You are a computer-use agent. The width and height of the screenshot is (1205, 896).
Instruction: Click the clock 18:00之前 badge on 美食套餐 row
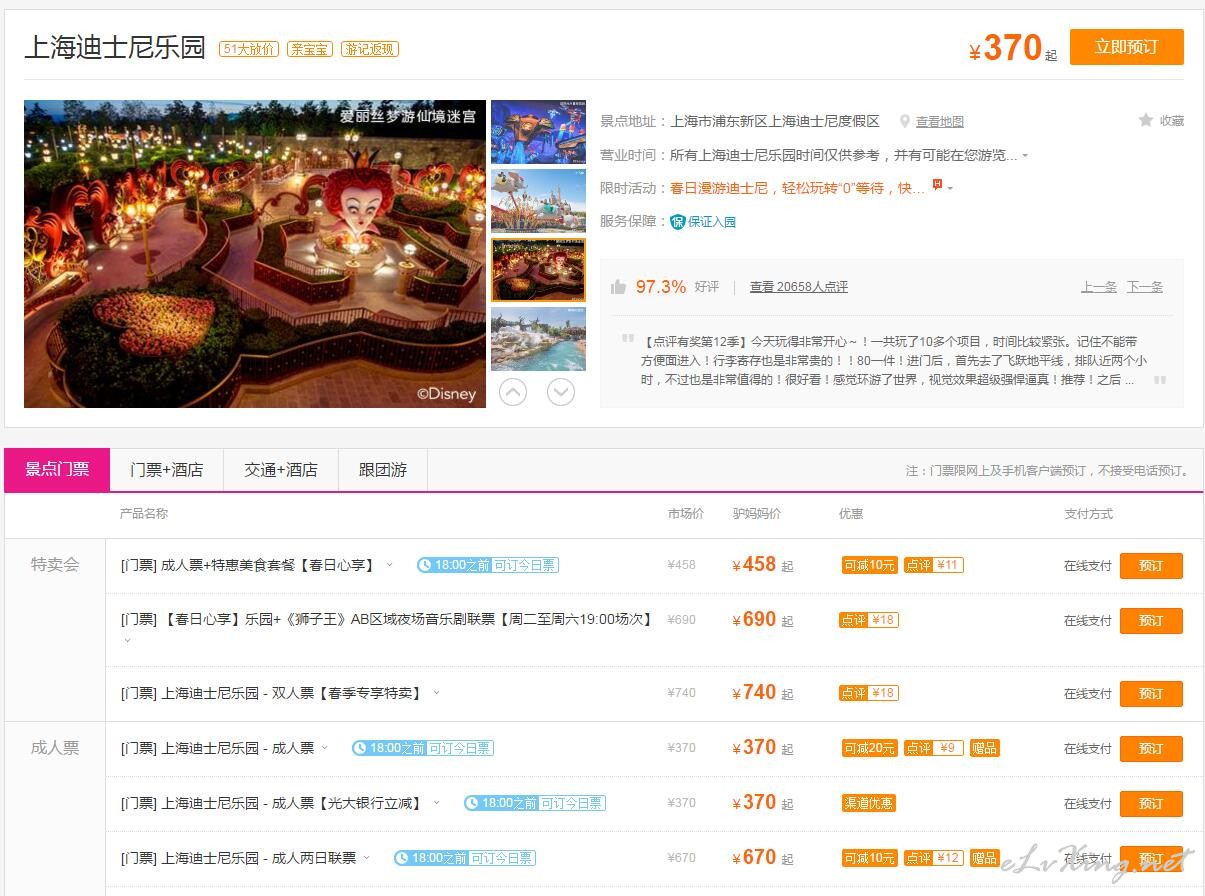click(x=488, y=565)
